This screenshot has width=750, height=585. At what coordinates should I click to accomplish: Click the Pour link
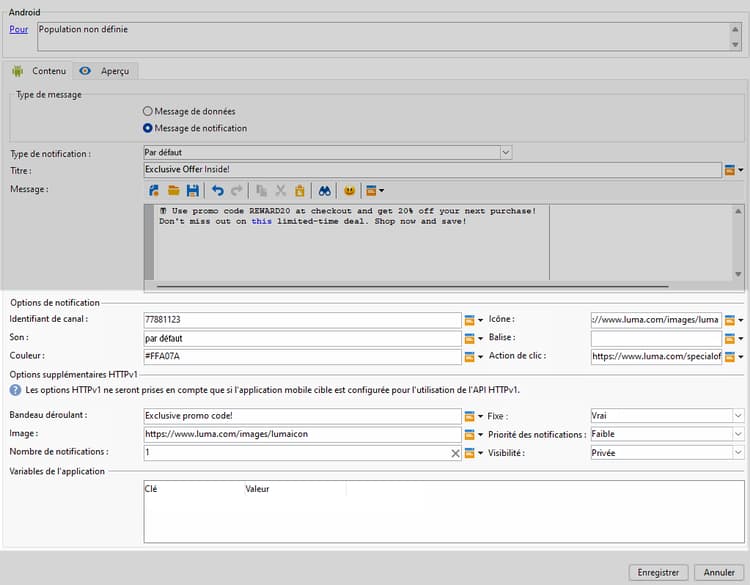point(19,29)
